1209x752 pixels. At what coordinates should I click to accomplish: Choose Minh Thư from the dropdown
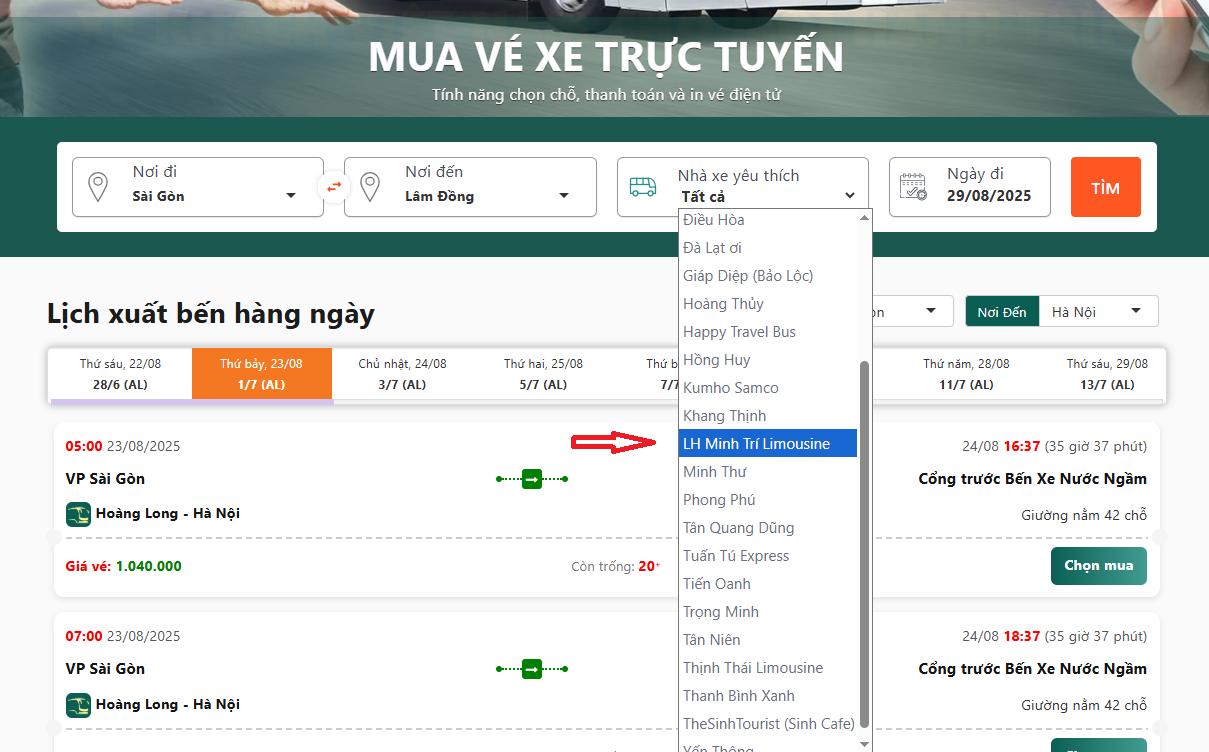768,472
